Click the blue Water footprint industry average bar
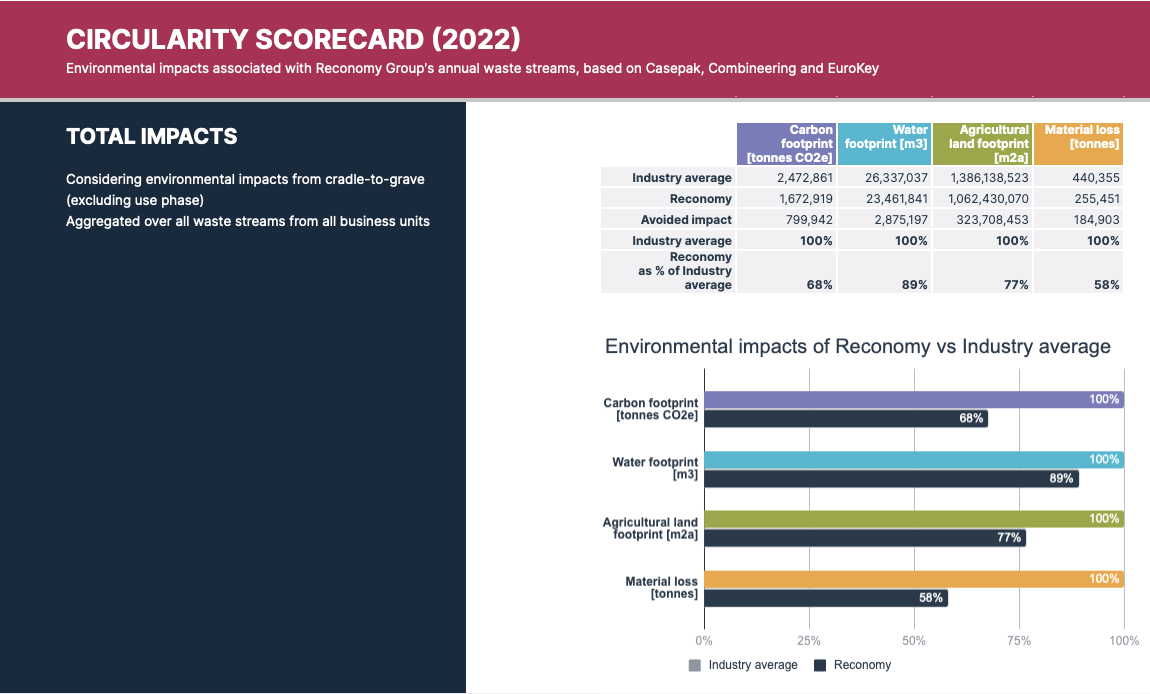This screenshot has width=1150, height=694. 914,460
